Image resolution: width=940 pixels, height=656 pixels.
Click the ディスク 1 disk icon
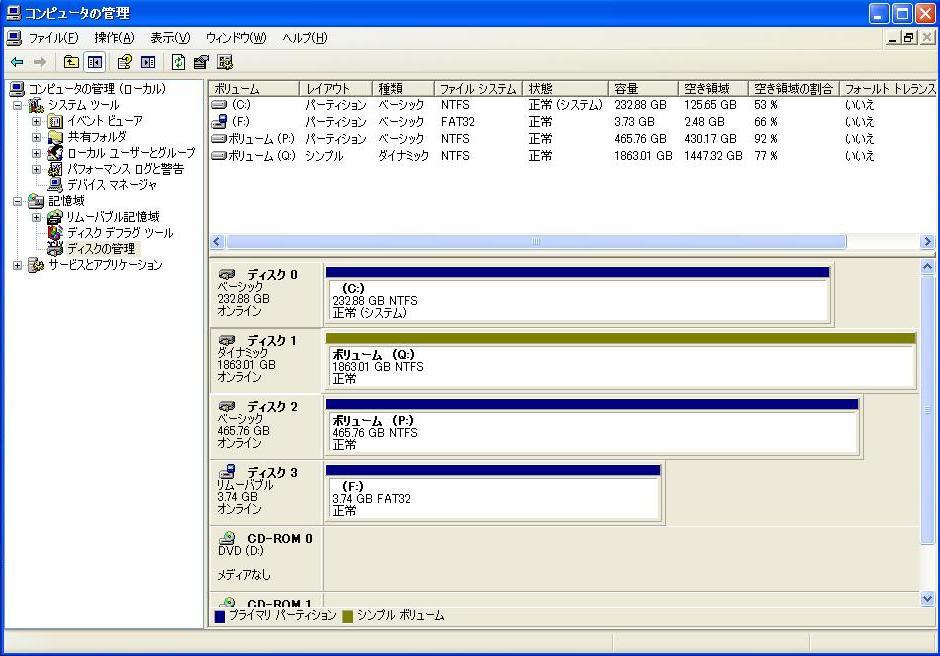[227, 340]
